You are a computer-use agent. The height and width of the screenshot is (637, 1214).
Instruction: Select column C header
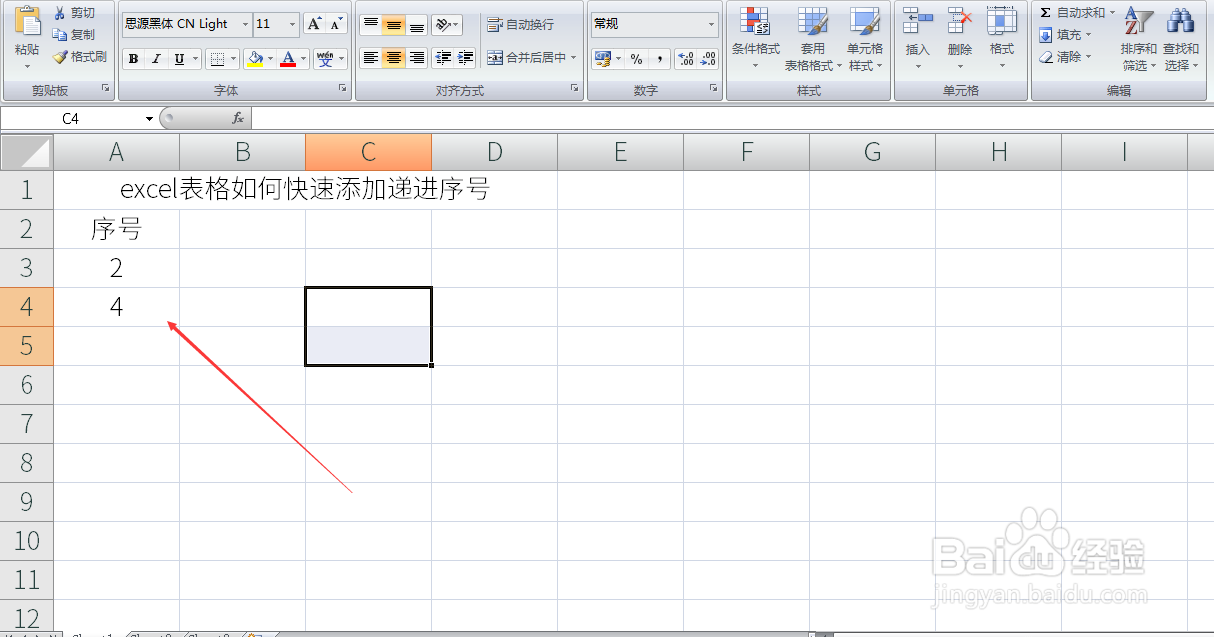click(x=368, y=152)
